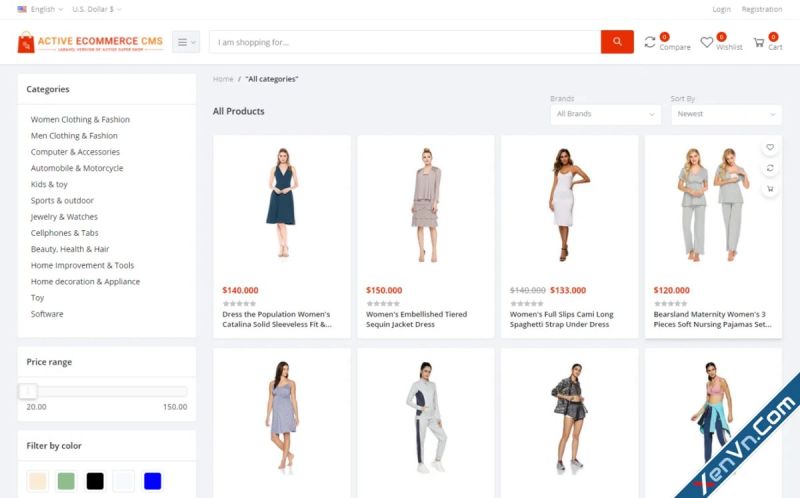
Task: Select Men Clothing & Fashion category
Action: point(74,136)
